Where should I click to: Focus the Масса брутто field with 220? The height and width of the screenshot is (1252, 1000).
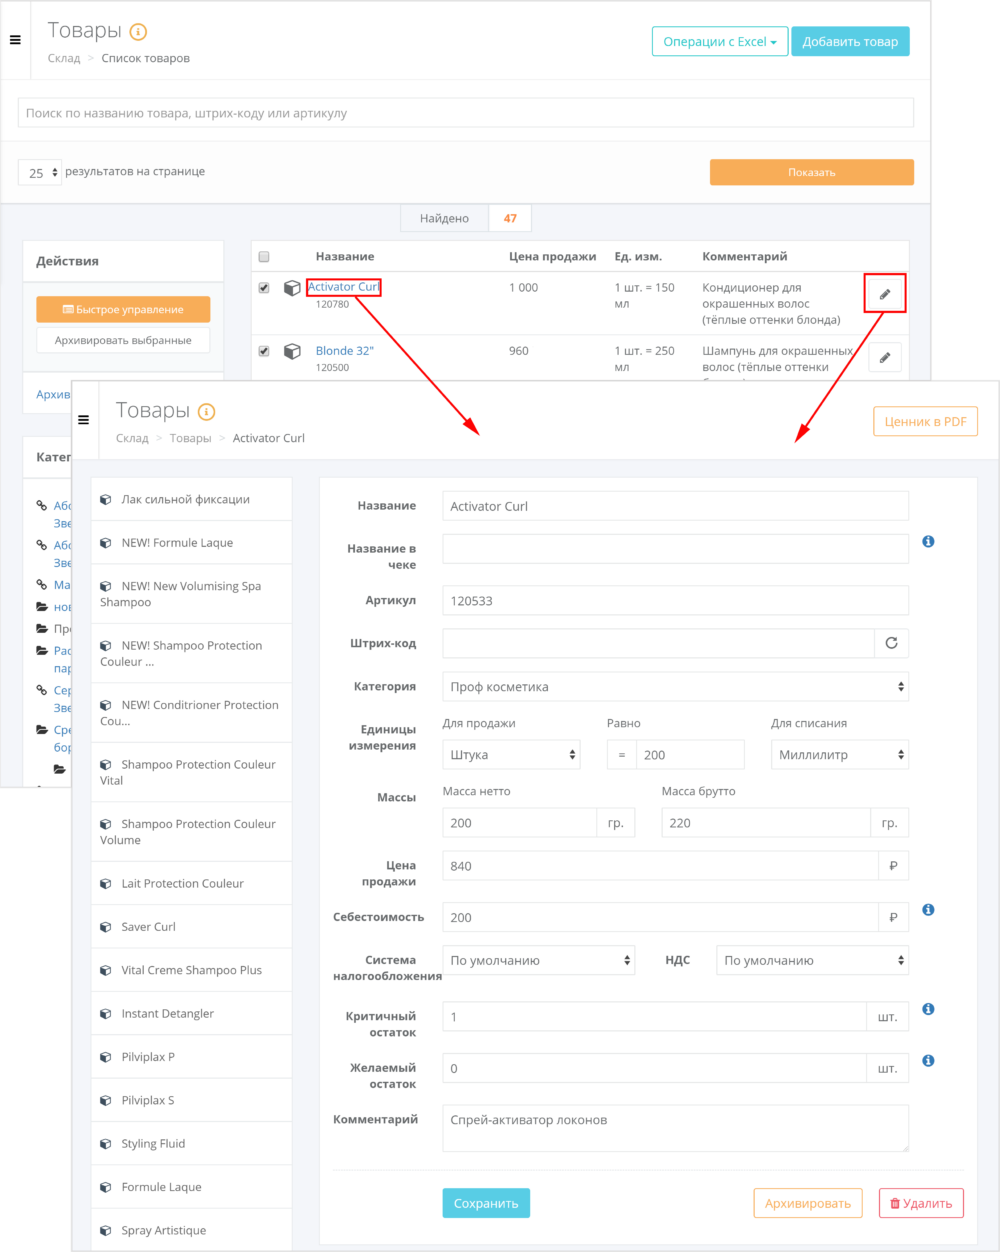(766, 823)
